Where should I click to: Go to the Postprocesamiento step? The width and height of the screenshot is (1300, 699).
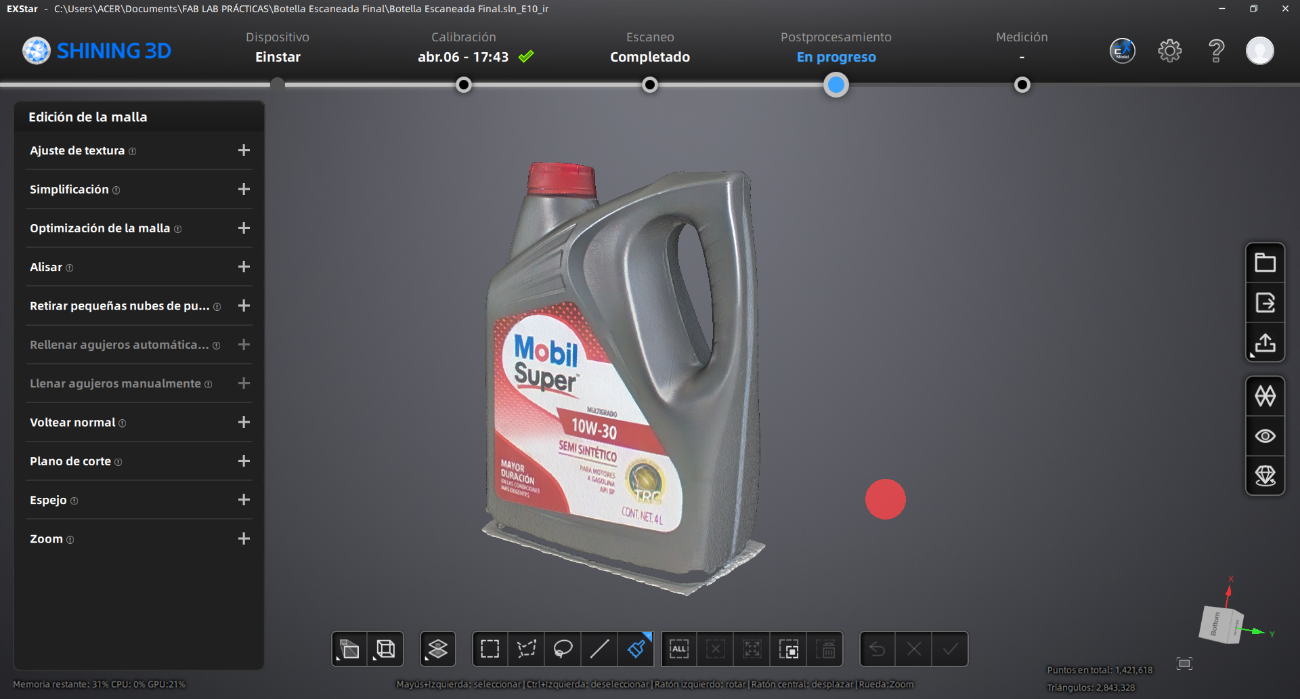click(836, 47)
